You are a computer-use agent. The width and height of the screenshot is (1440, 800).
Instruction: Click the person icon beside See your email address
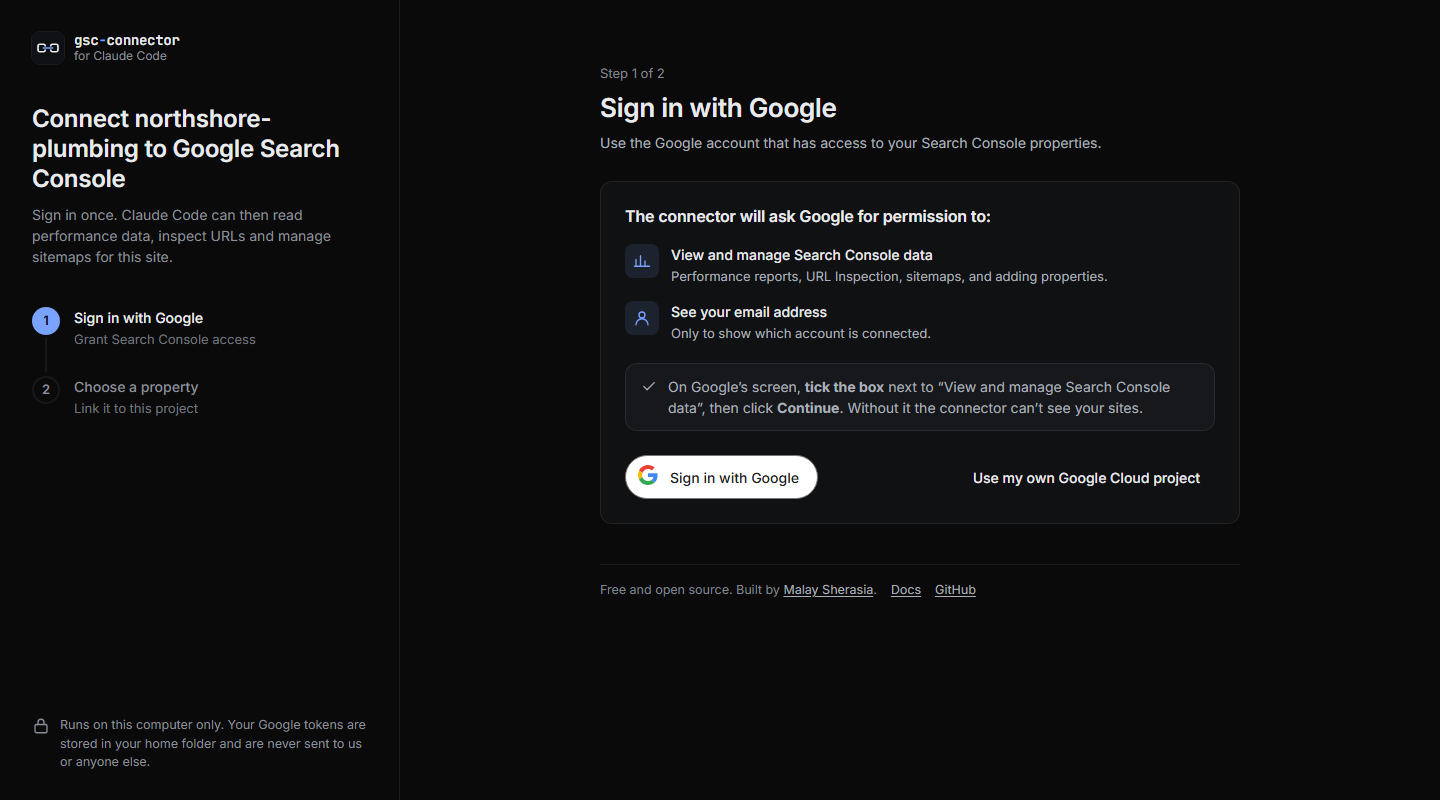642,318
